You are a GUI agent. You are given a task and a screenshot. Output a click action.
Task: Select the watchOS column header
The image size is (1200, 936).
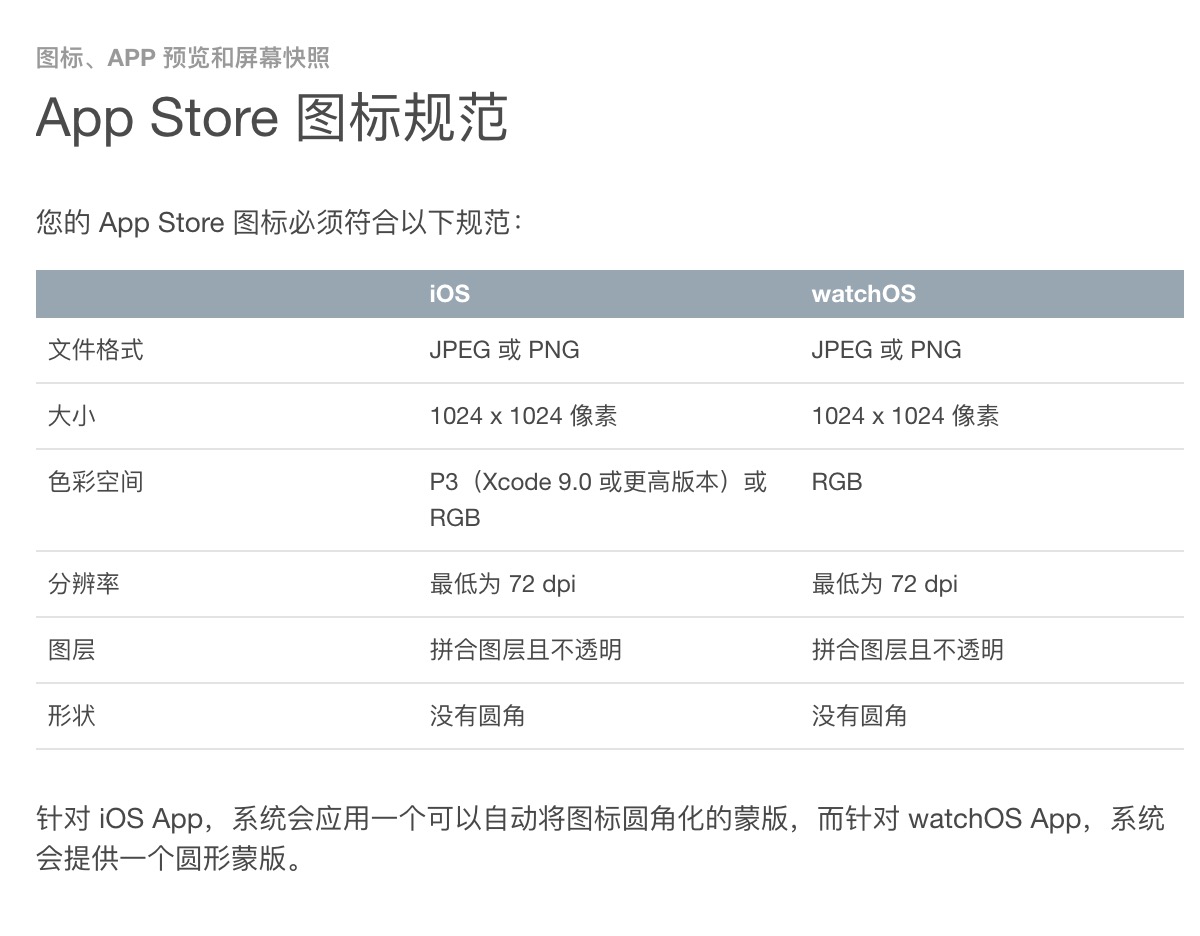pyautogui.click(x=864, y=294)
